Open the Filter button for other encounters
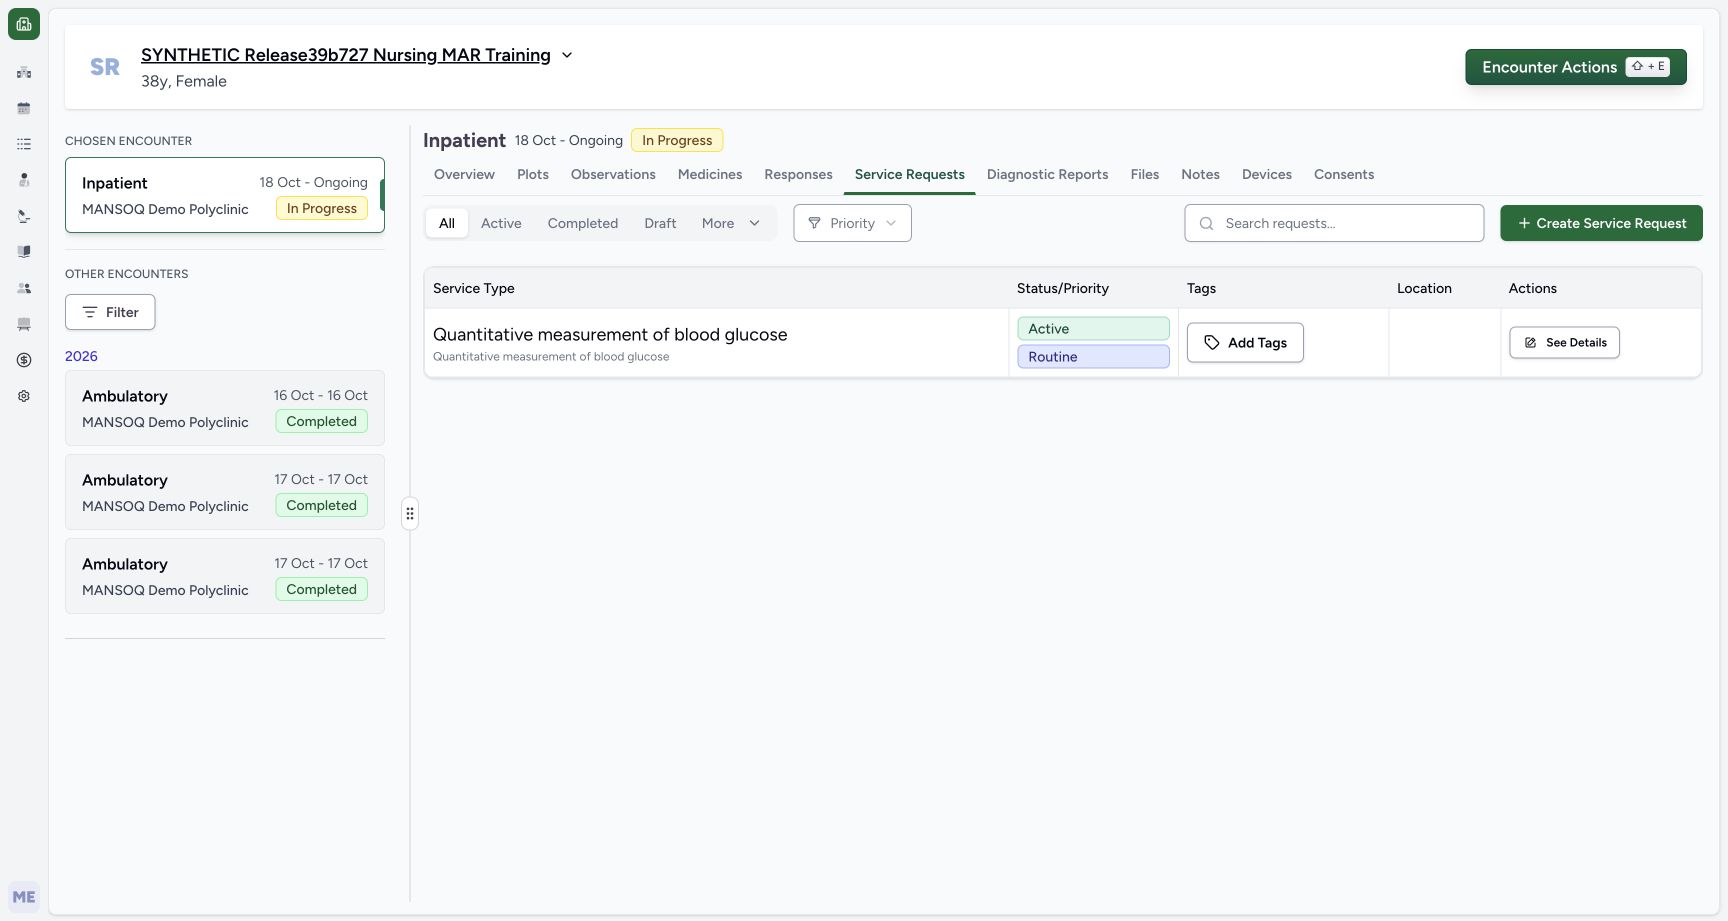Image resolution: width=1728 pixels, height=921 pixels. pos(110,312)
